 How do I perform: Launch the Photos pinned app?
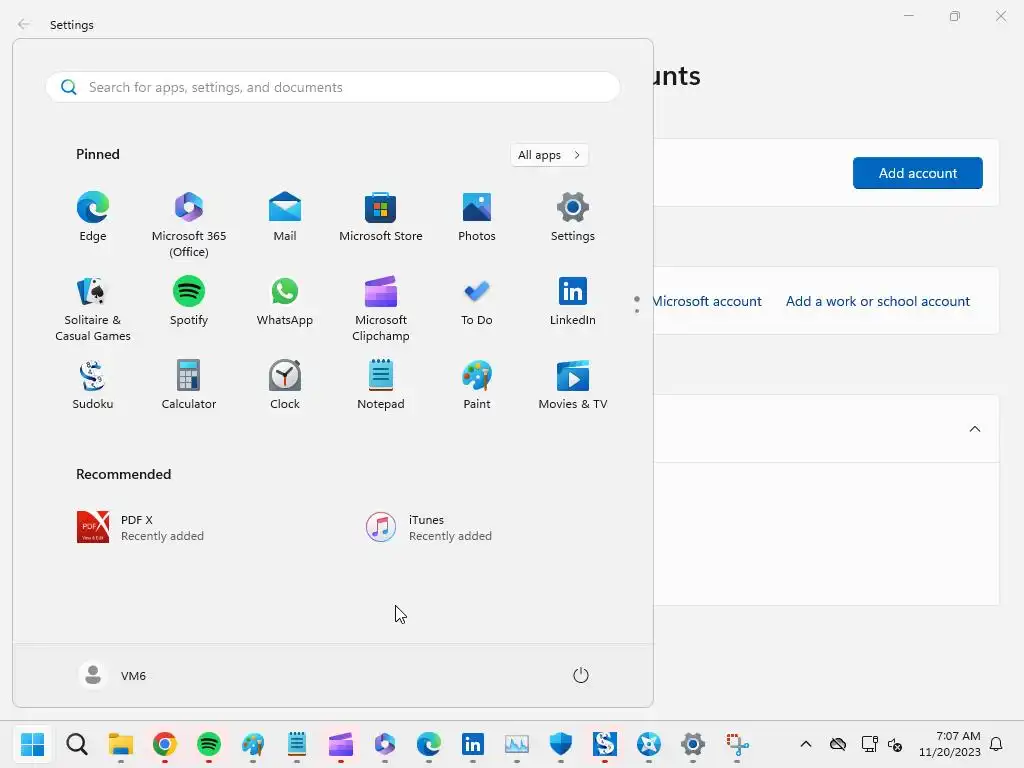[477, 217]
